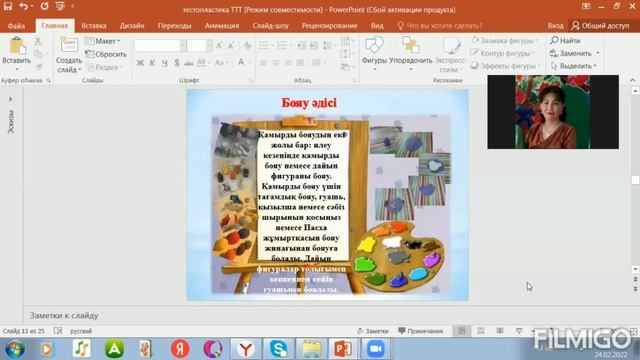Create a new slide (Создать слайд)
Viewport: 640px width, 360px height.
[69, 56]
